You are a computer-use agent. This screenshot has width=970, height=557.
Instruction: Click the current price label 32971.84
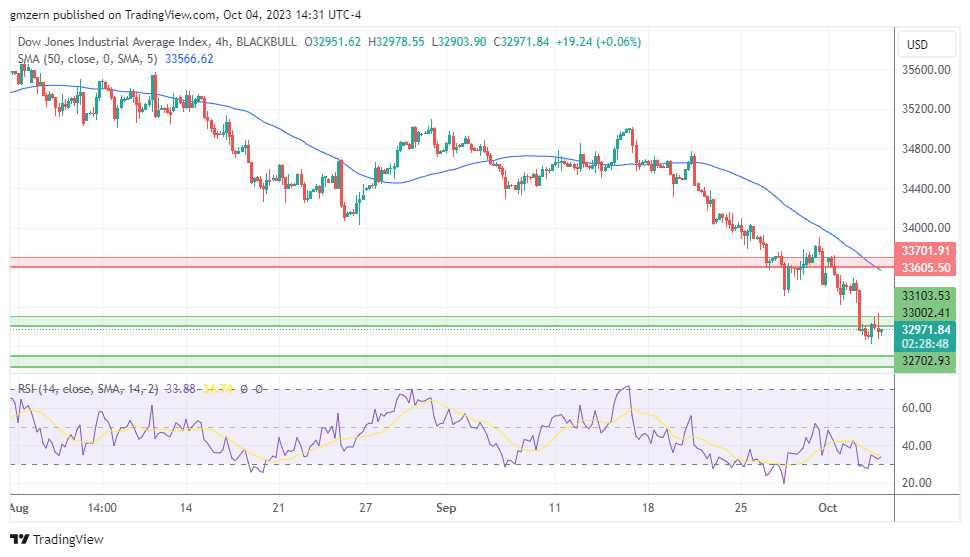point(925,329)
